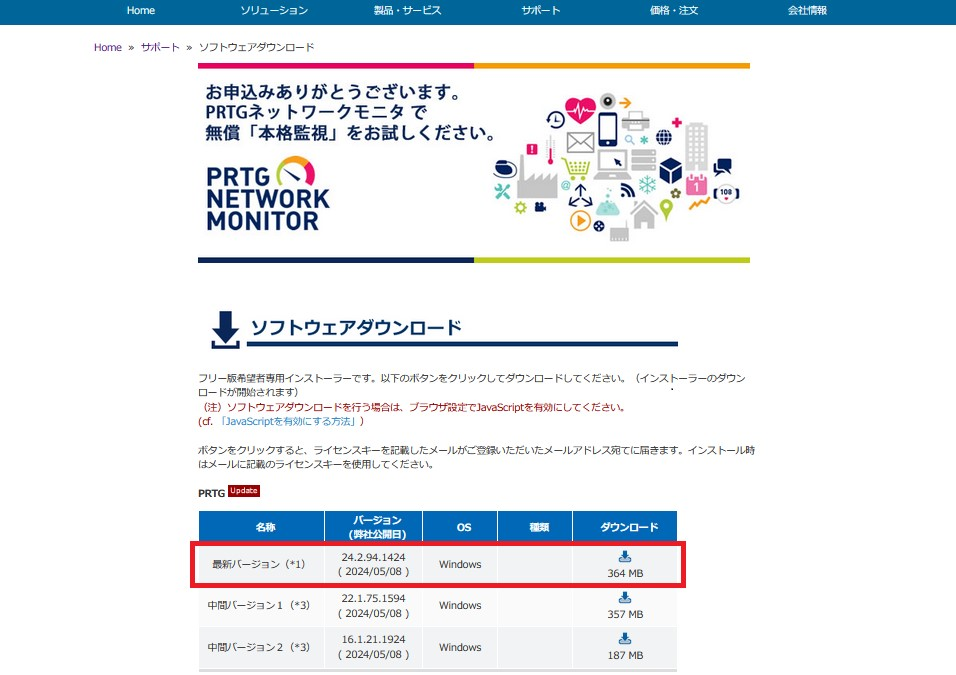Open 「JavaScriptを有効にする方法」 link
Image resolution: width=956 pixels, height=675 pixels.
click(x=288, y=421)
